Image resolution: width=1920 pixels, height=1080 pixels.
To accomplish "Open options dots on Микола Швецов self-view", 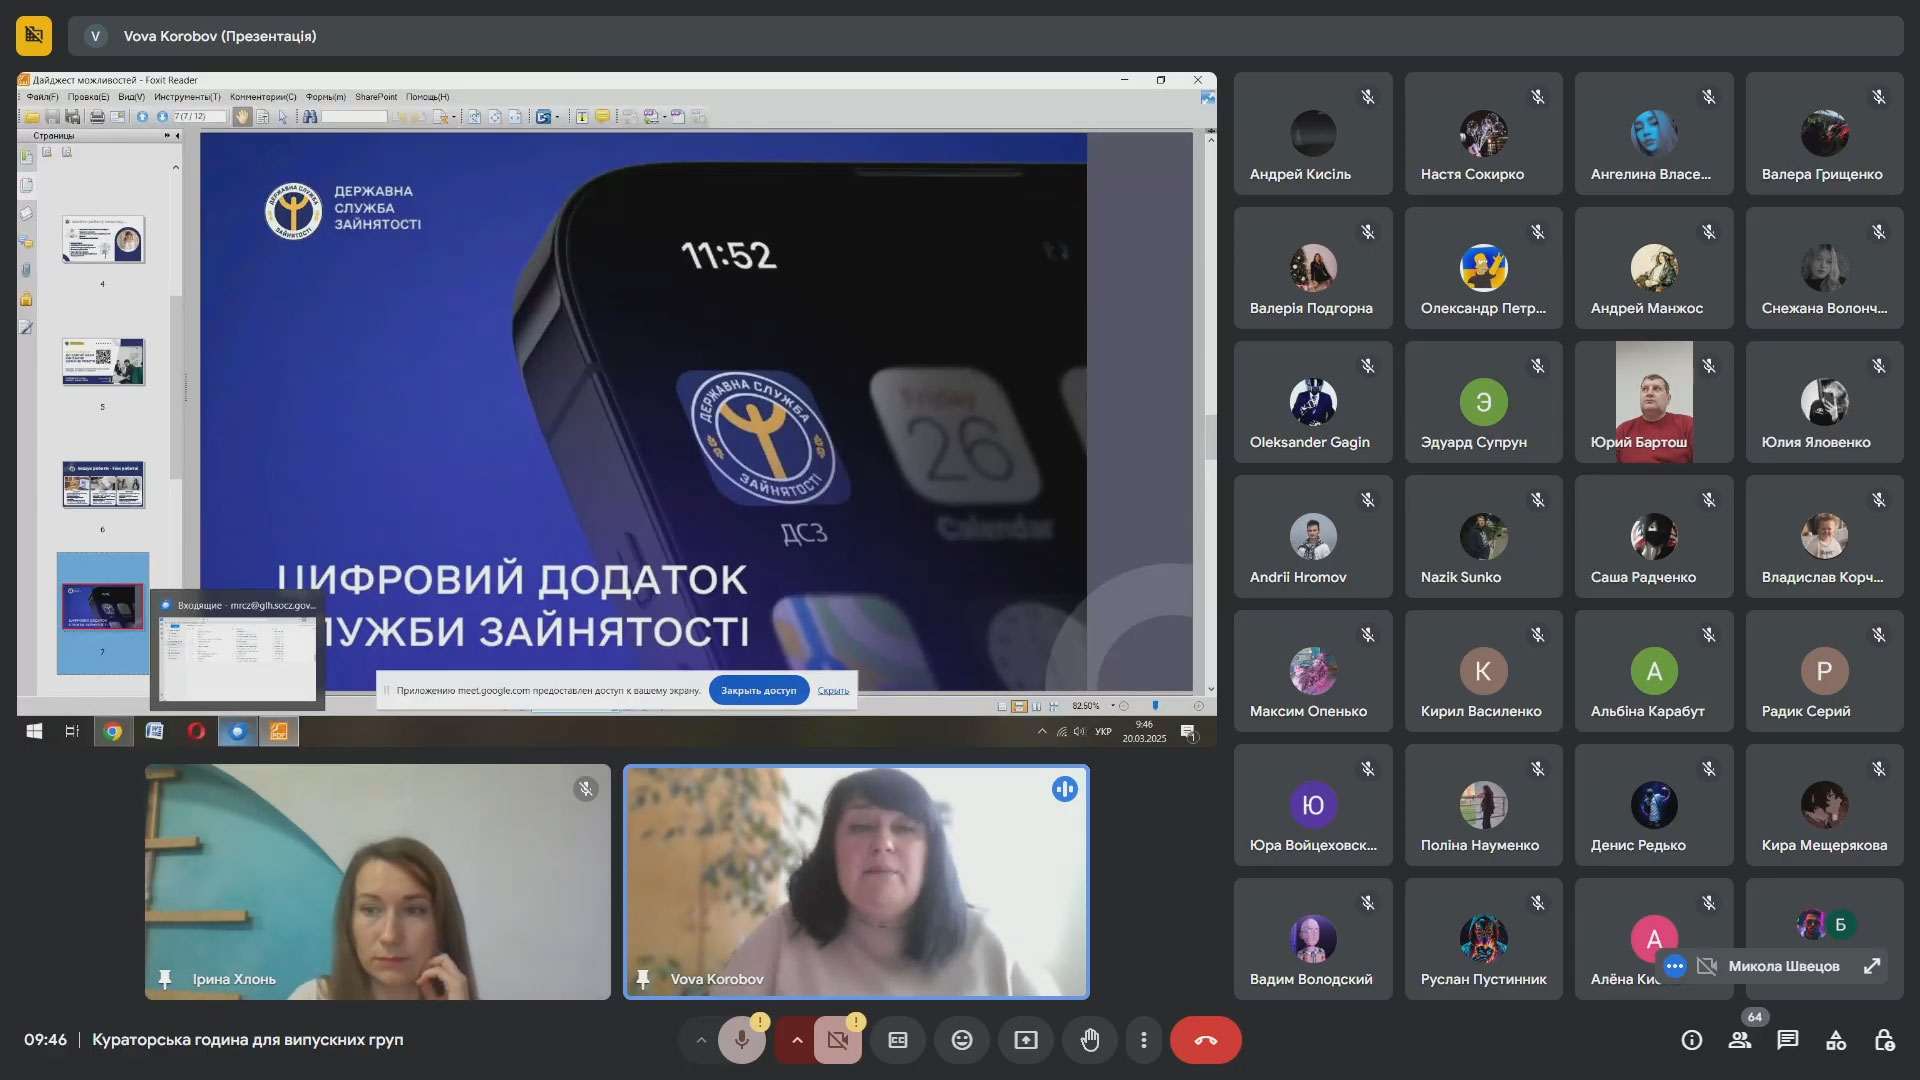I will (1675, 966).
